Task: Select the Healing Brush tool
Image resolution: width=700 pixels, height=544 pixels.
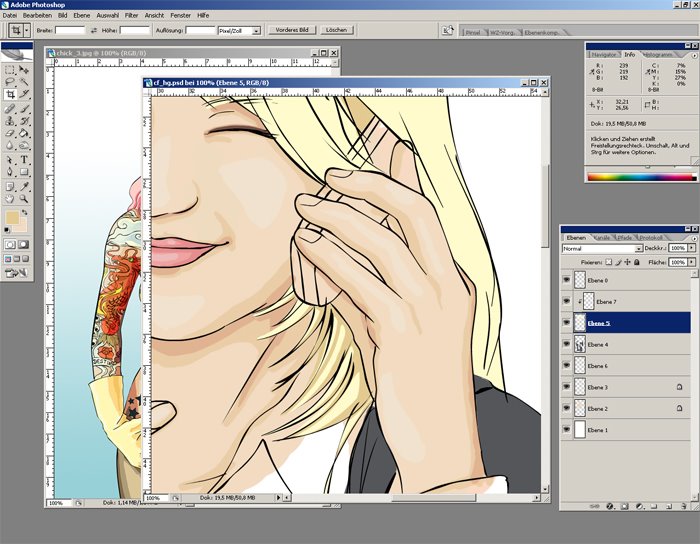Action: pos(10,108)
